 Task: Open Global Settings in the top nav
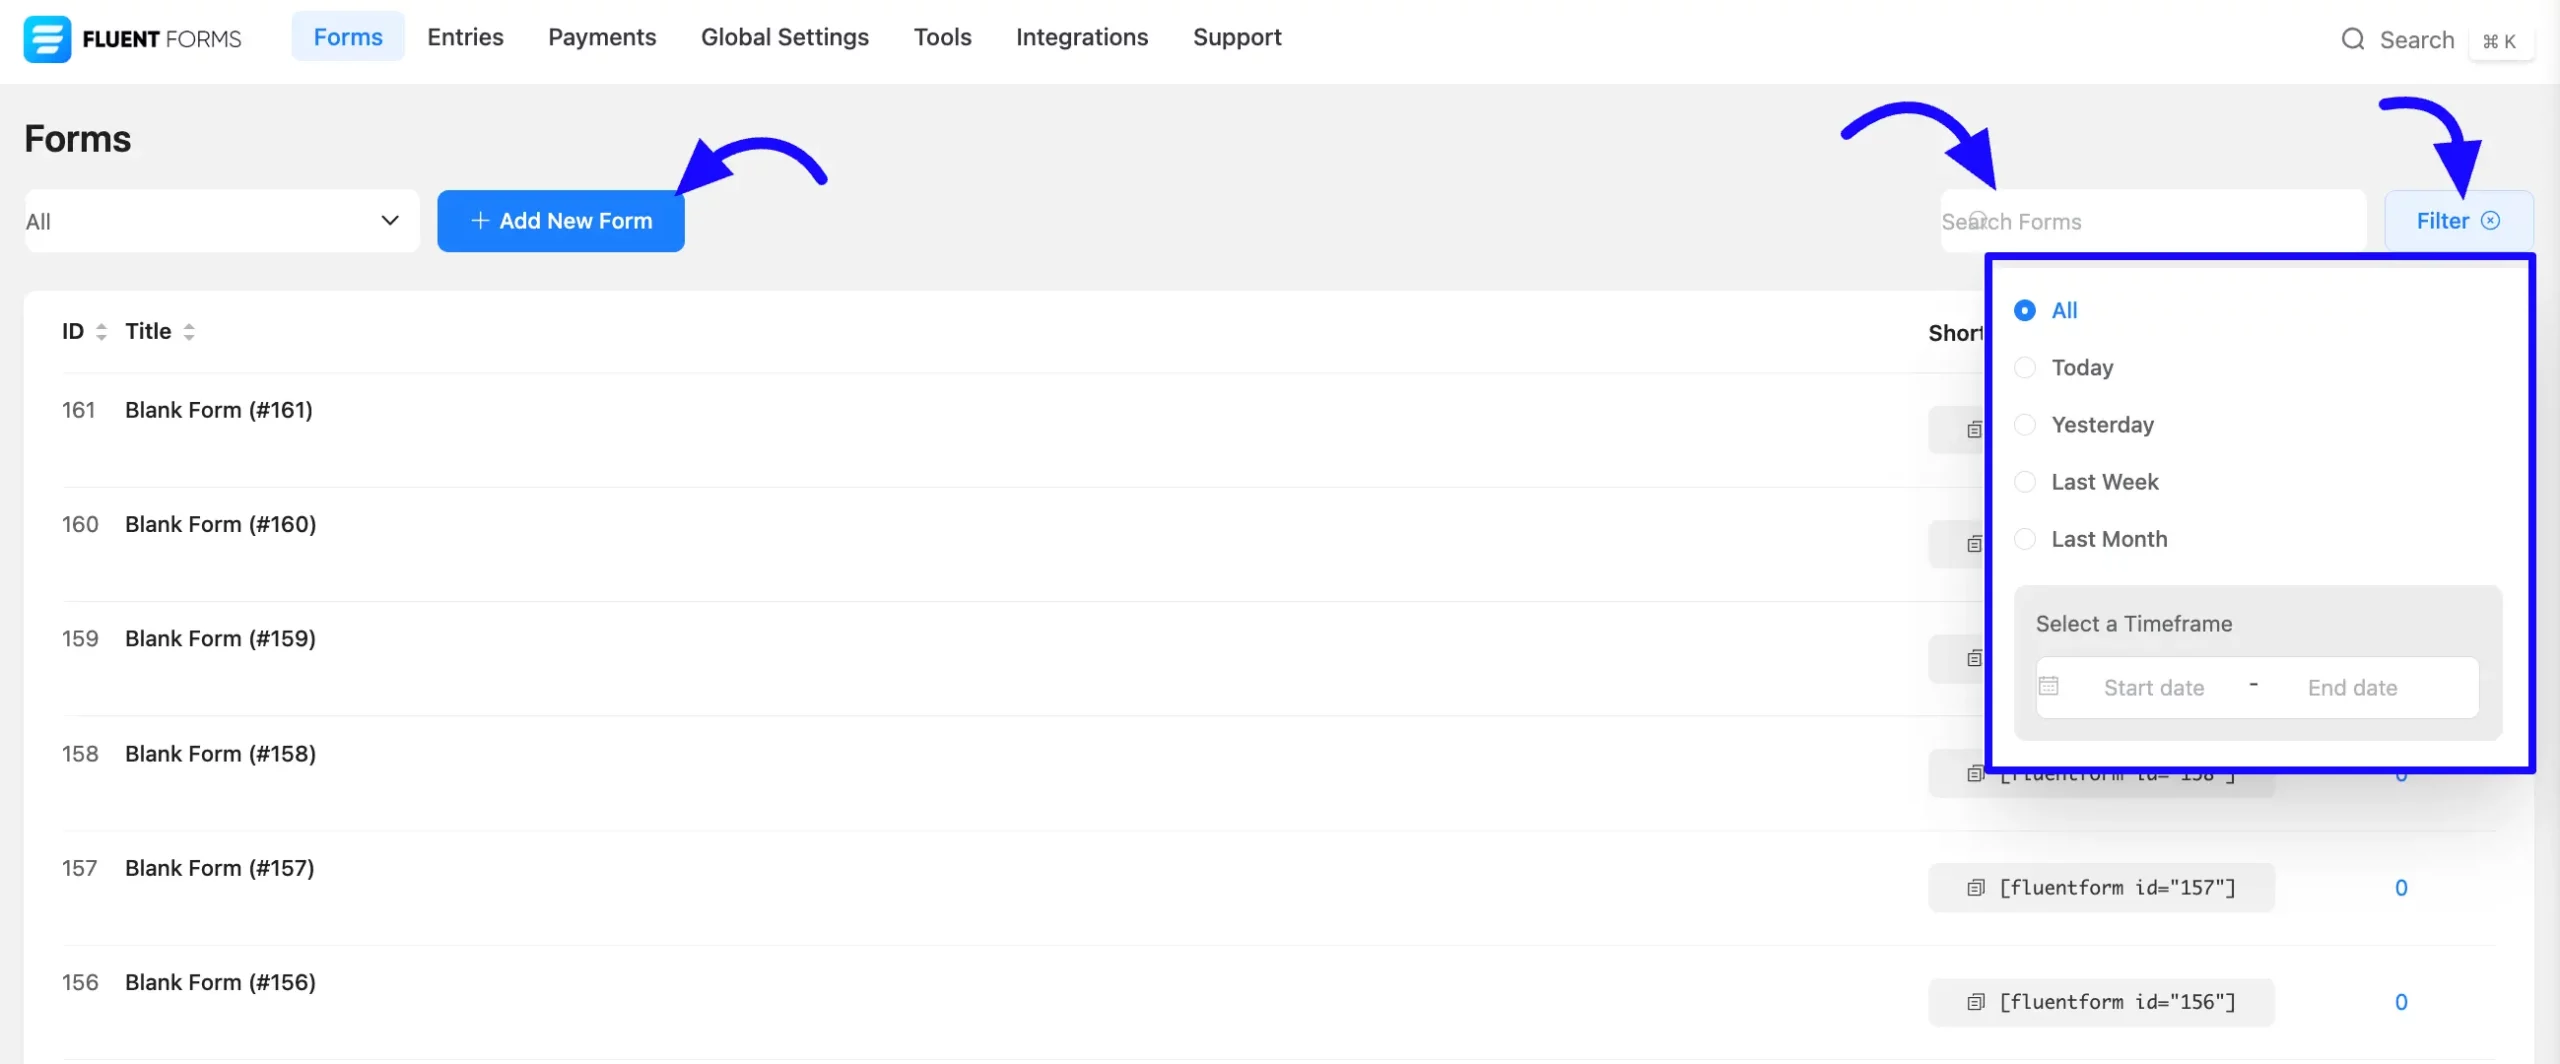point(785,37)
